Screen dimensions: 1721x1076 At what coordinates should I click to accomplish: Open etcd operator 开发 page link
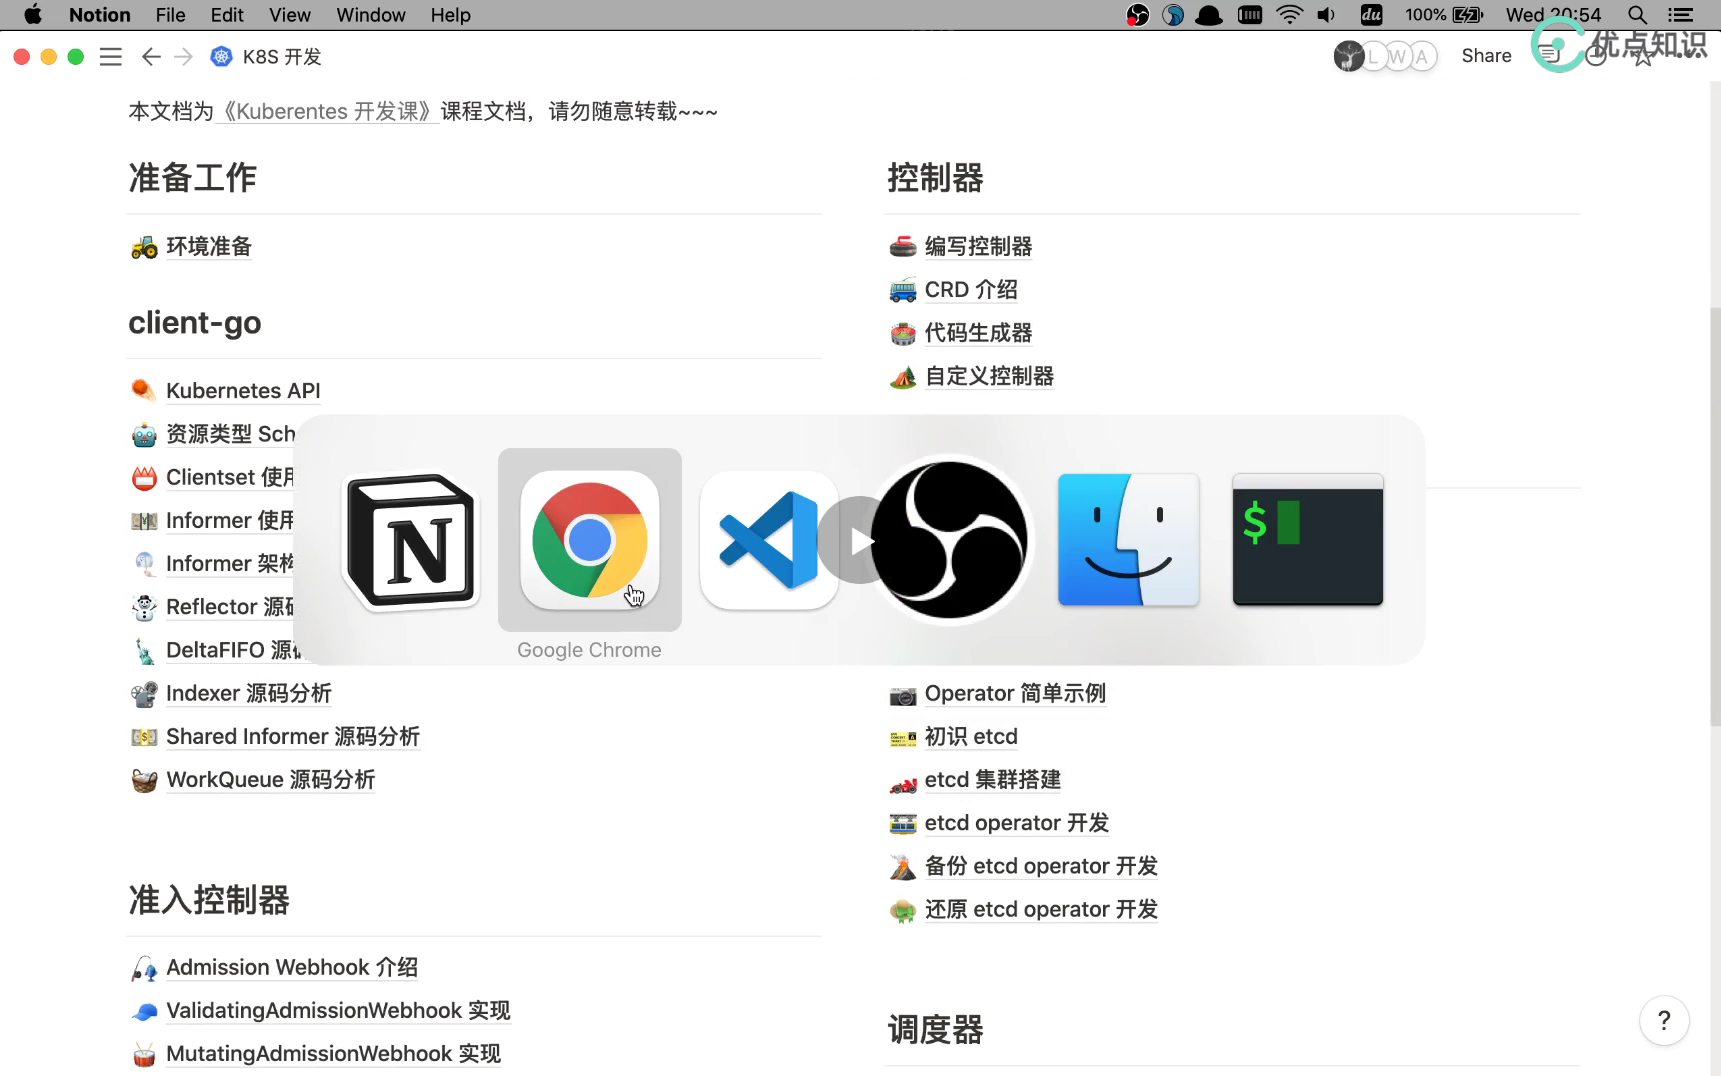(1017, 823)
